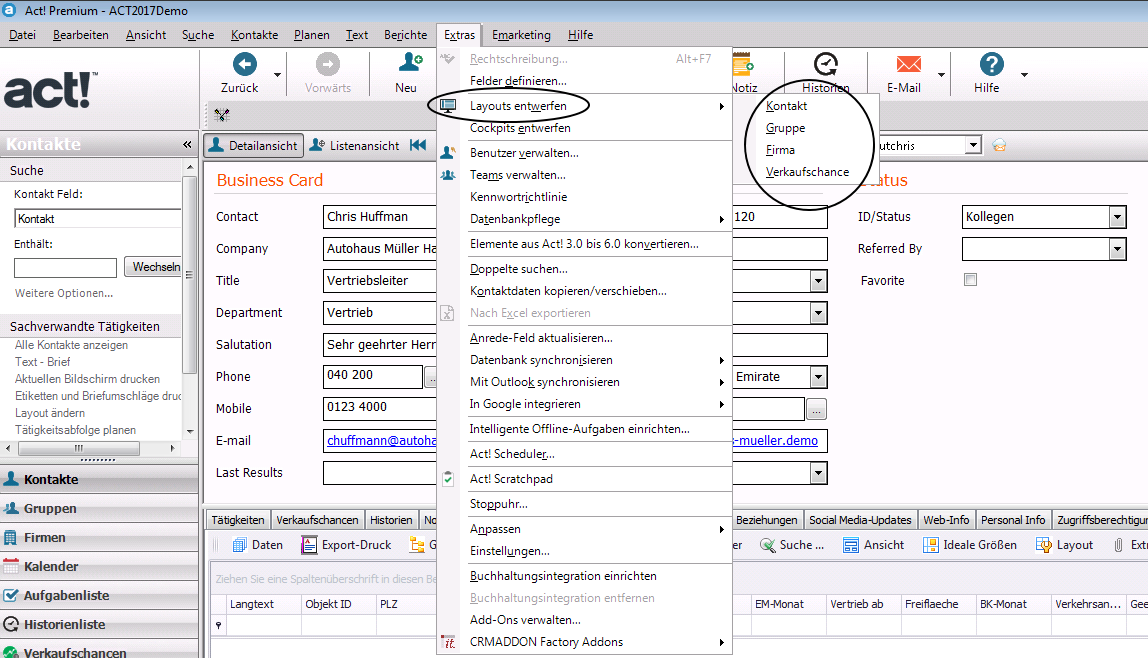Switch to the Tätigkeiten tab

238,520
